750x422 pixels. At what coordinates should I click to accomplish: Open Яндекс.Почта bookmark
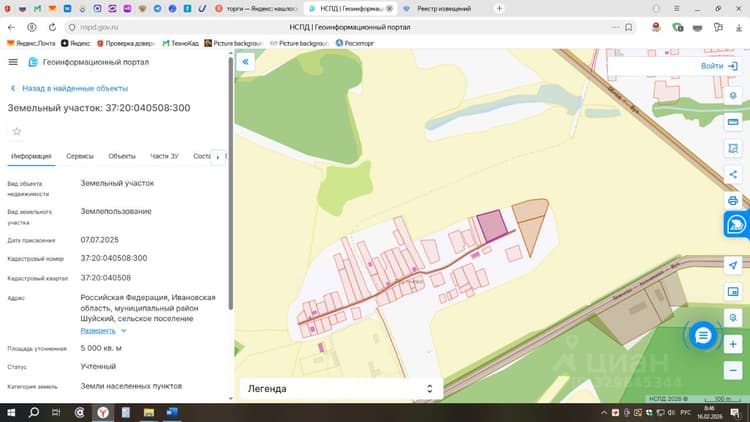click(31, 43)
